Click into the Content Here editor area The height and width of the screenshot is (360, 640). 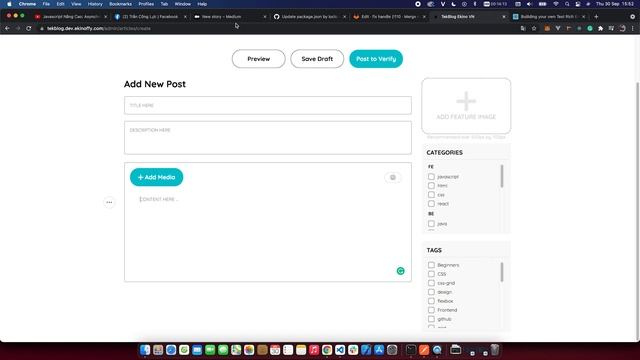point(268,233)
